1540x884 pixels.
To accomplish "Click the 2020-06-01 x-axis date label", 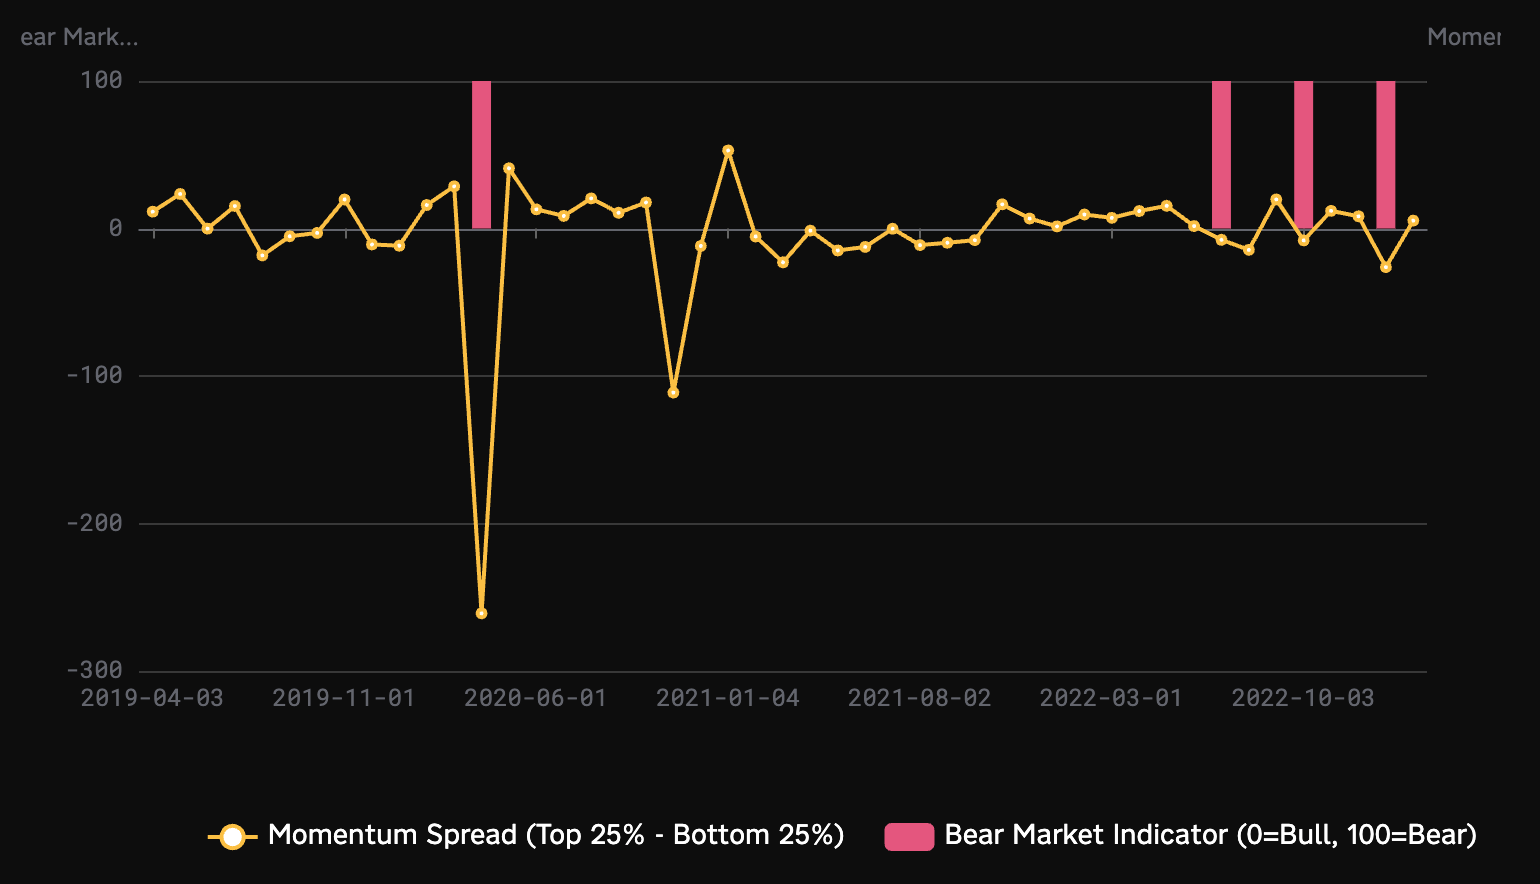I will tap(535, 698).
